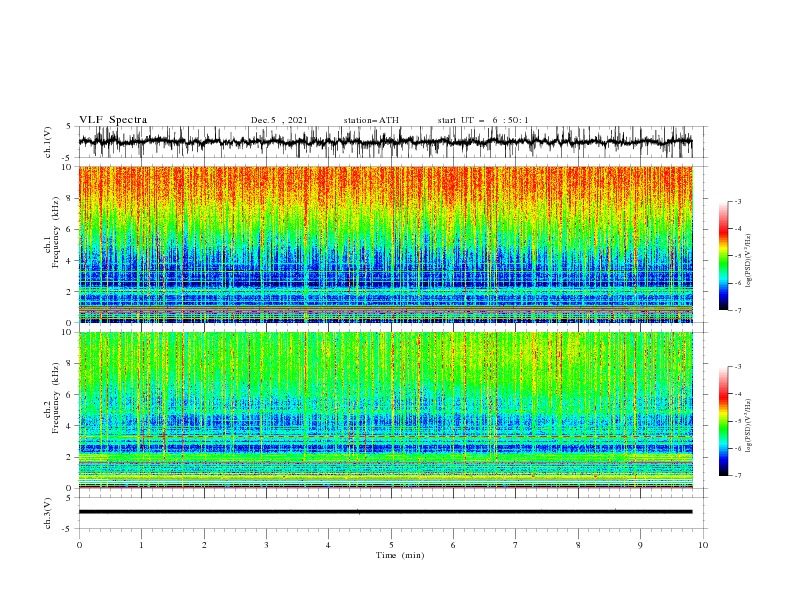Click inside the ch.2 spectrogram panel
Viewport: 792px width, 612px height.
coord(385,410)
